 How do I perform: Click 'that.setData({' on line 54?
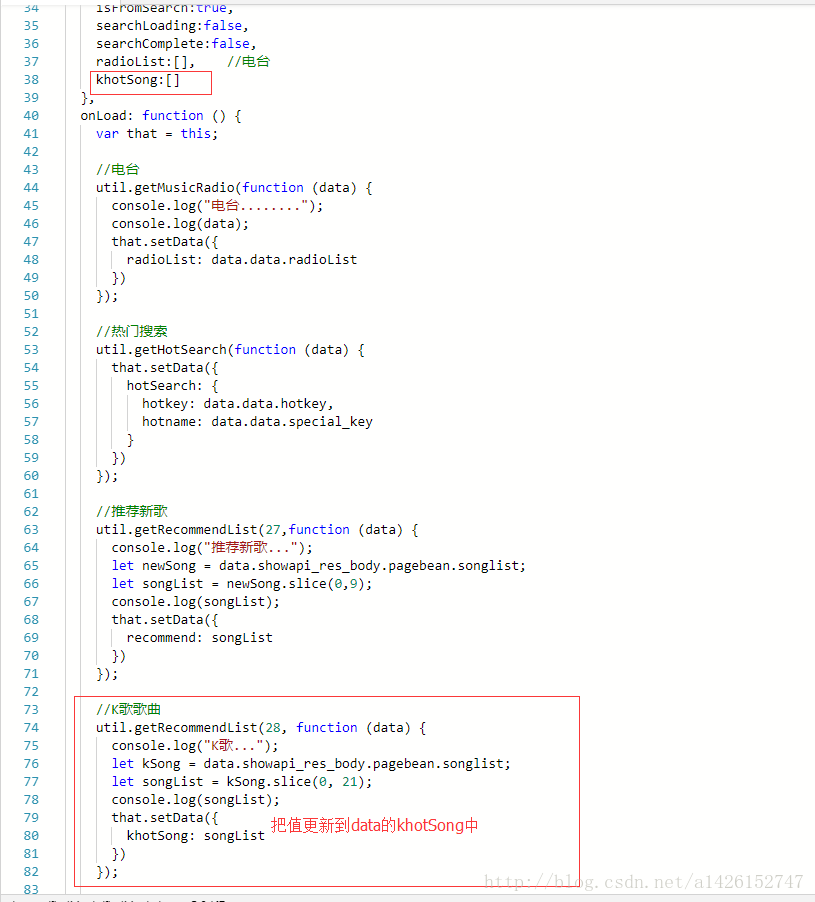[165, 368]
